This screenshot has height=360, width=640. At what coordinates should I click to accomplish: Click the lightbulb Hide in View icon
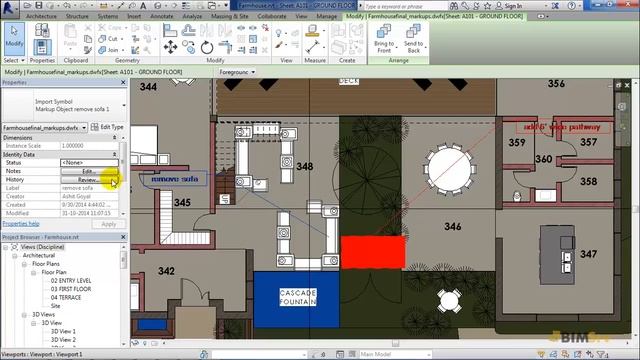(x=278, y=33)
